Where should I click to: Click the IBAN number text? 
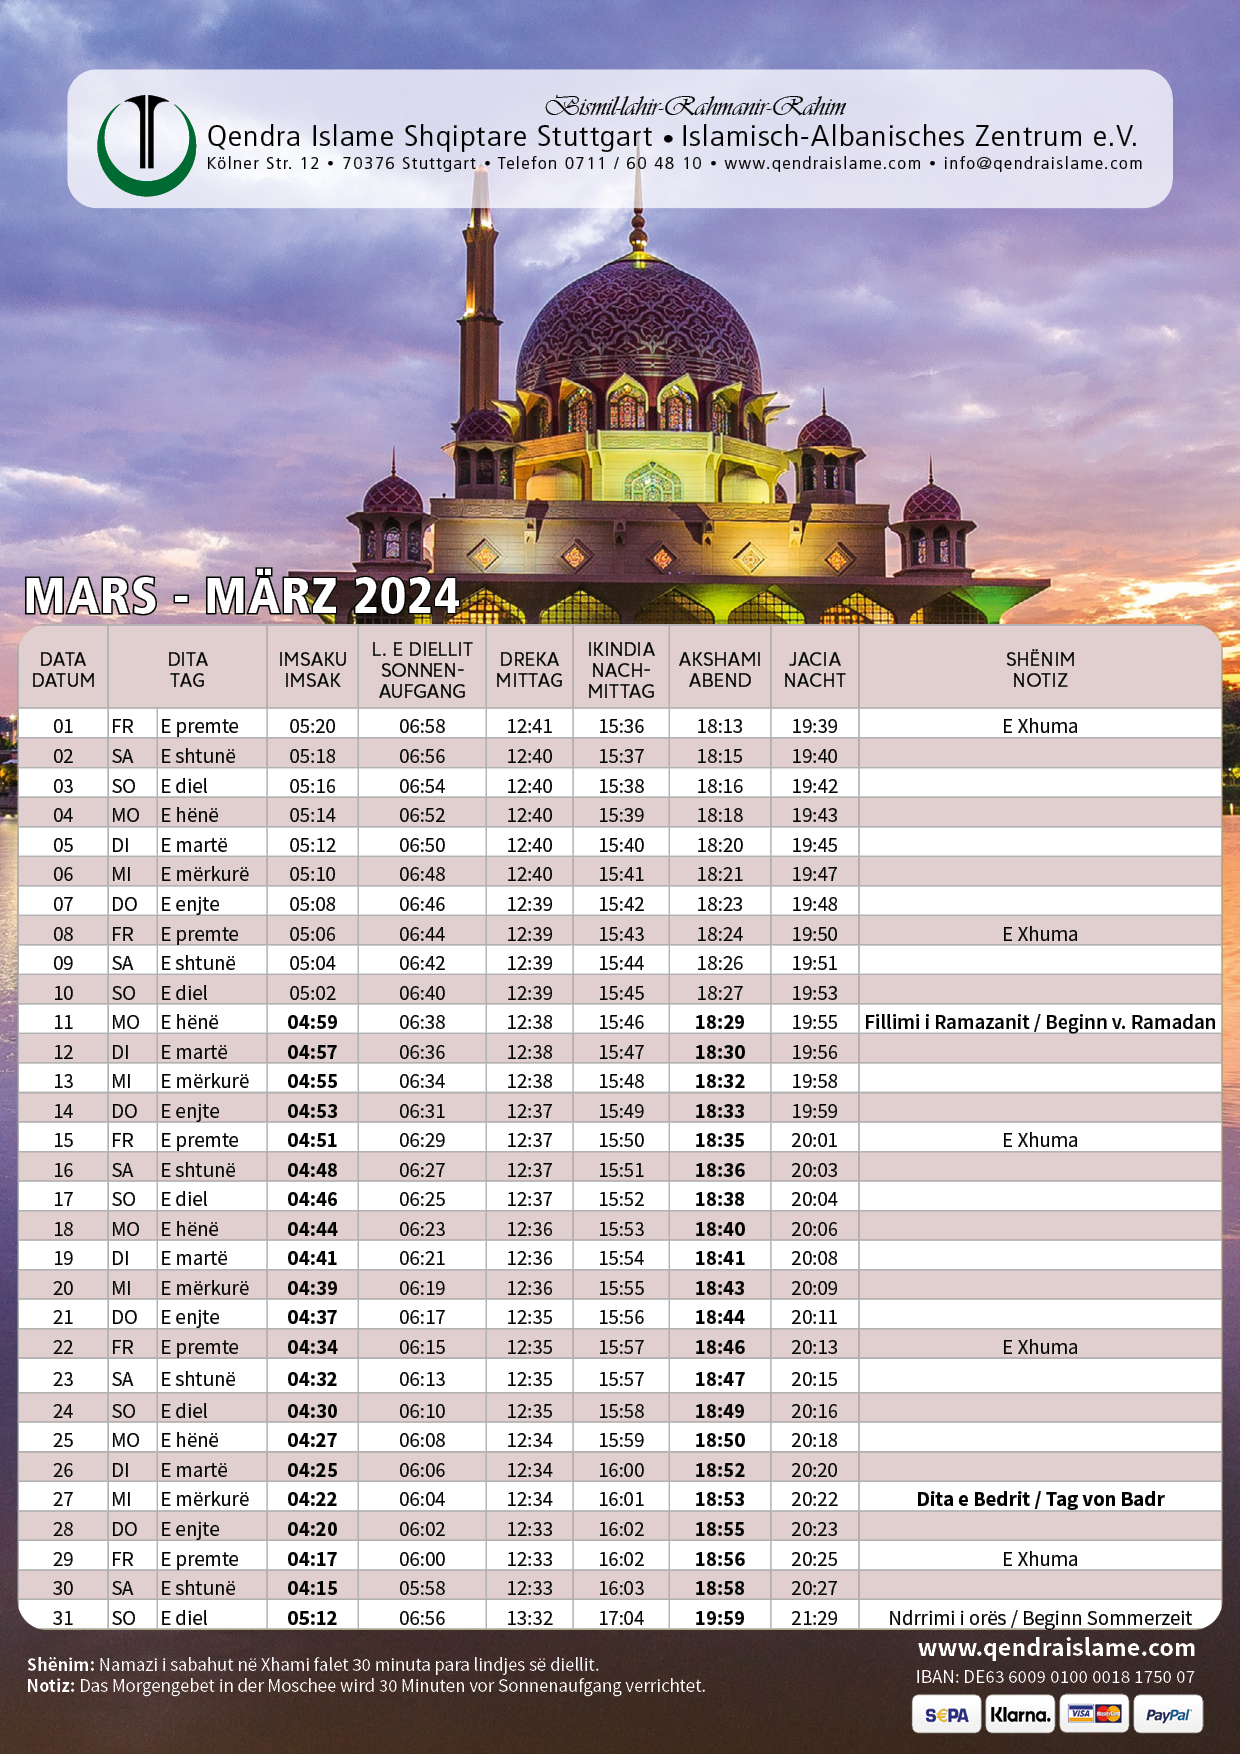(x=1055, y=1677)
